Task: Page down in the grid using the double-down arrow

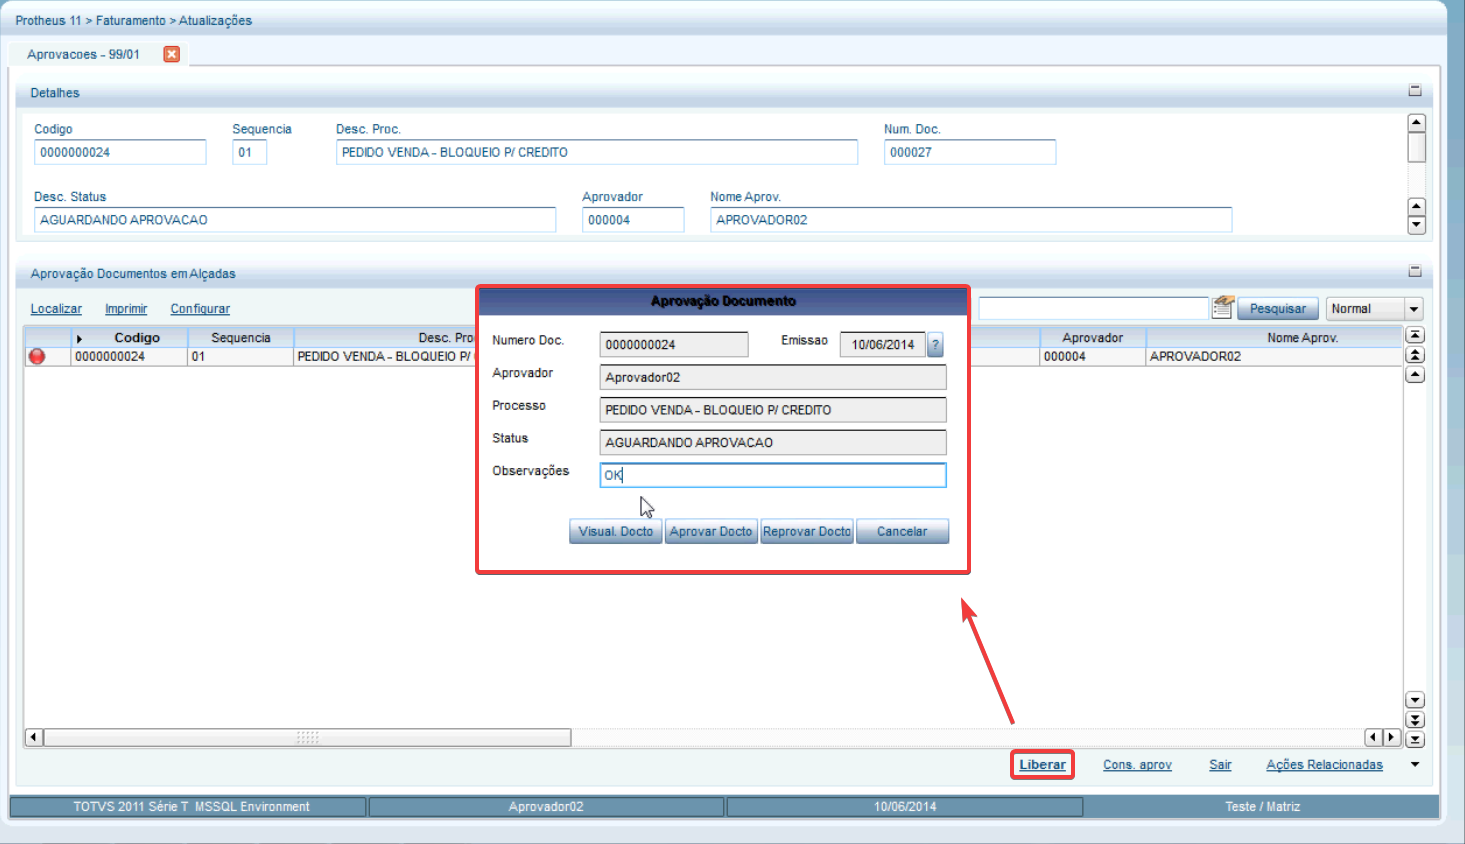Action: pyautogui.click(x=1415, y=720)
